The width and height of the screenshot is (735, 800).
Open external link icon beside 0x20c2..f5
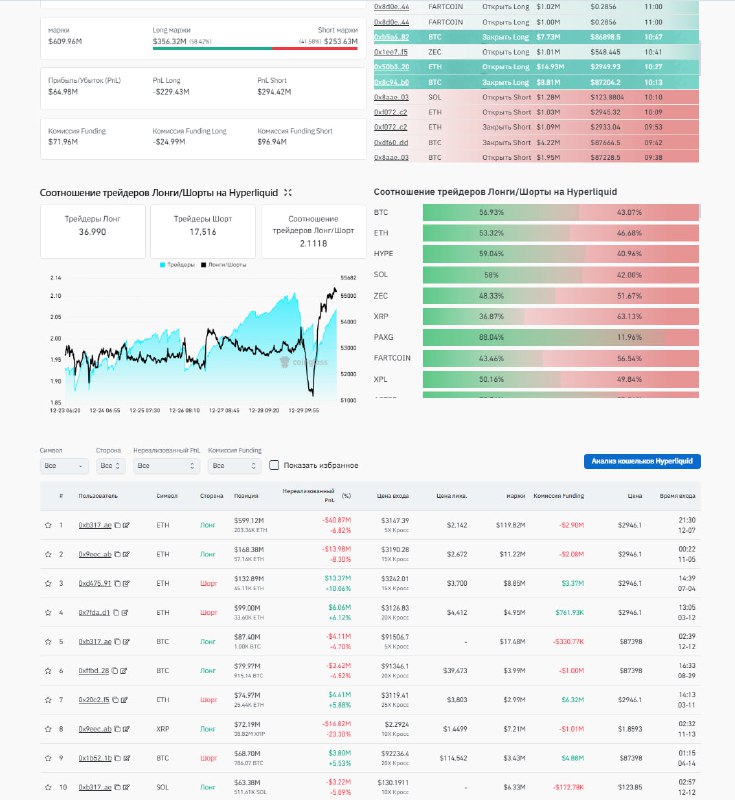point(125,699)
